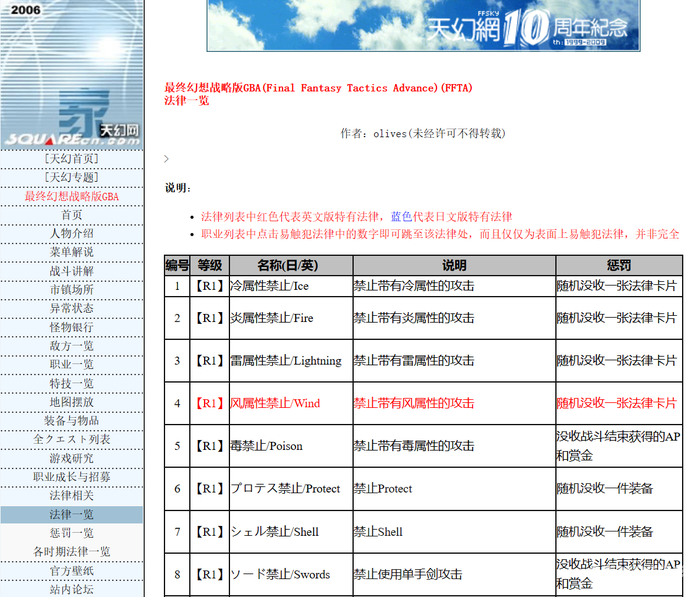The width and height of the screenshot is (700, 597).
Task: Open the 天幻专题 sidebar link
Action: 71,177
